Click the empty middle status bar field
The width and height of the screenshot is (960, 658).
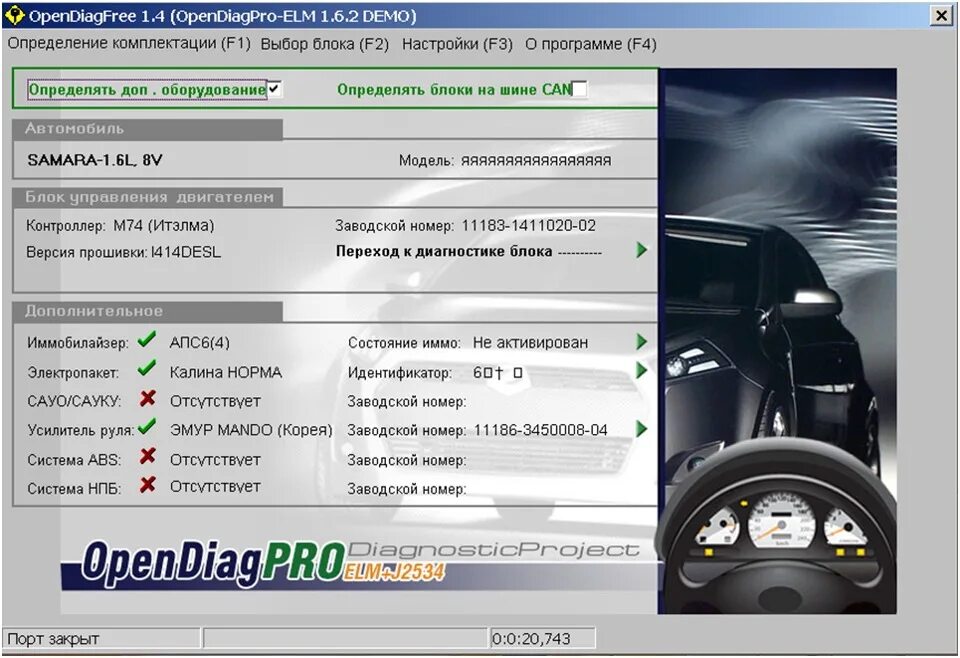pos(345,638)
